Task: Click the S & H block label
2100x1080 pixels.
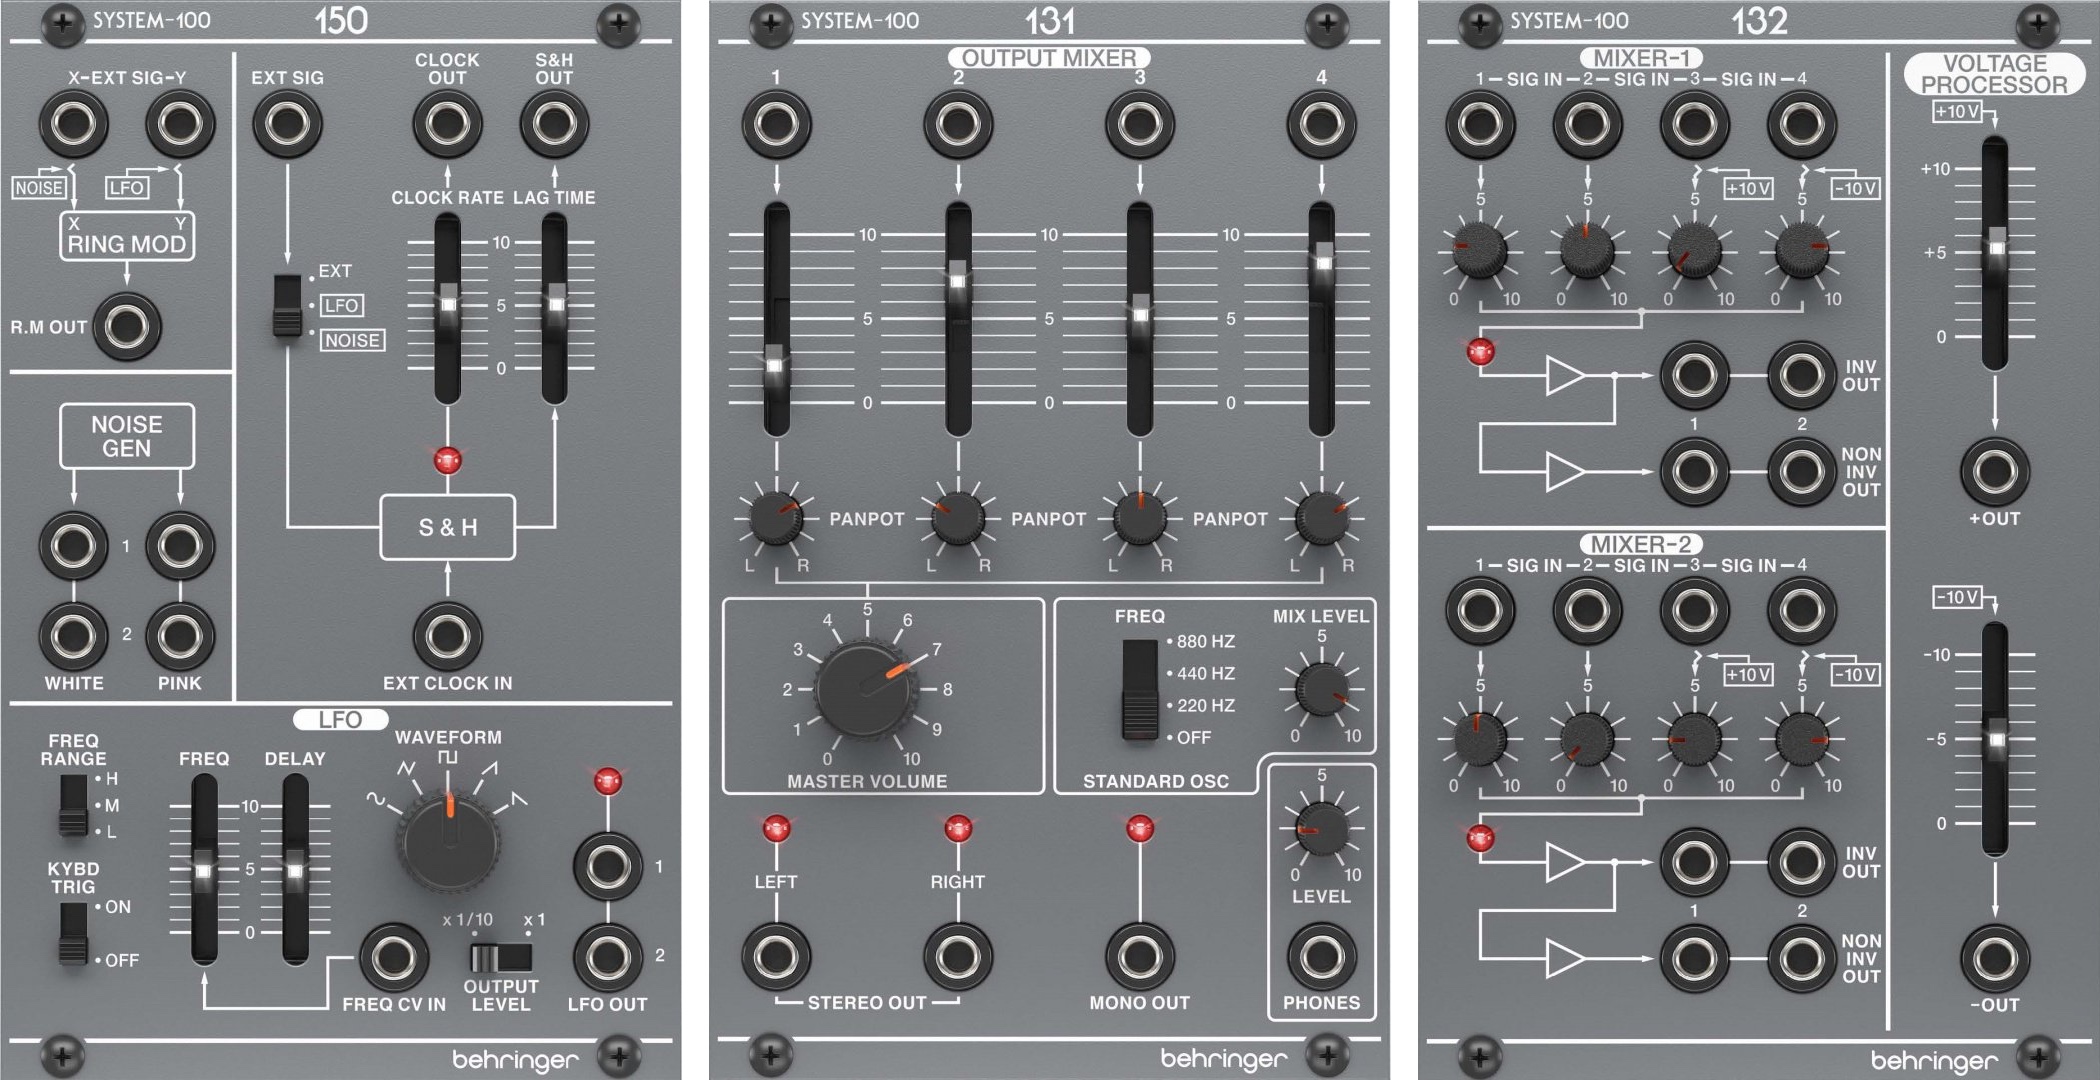Action: [447, 527]
